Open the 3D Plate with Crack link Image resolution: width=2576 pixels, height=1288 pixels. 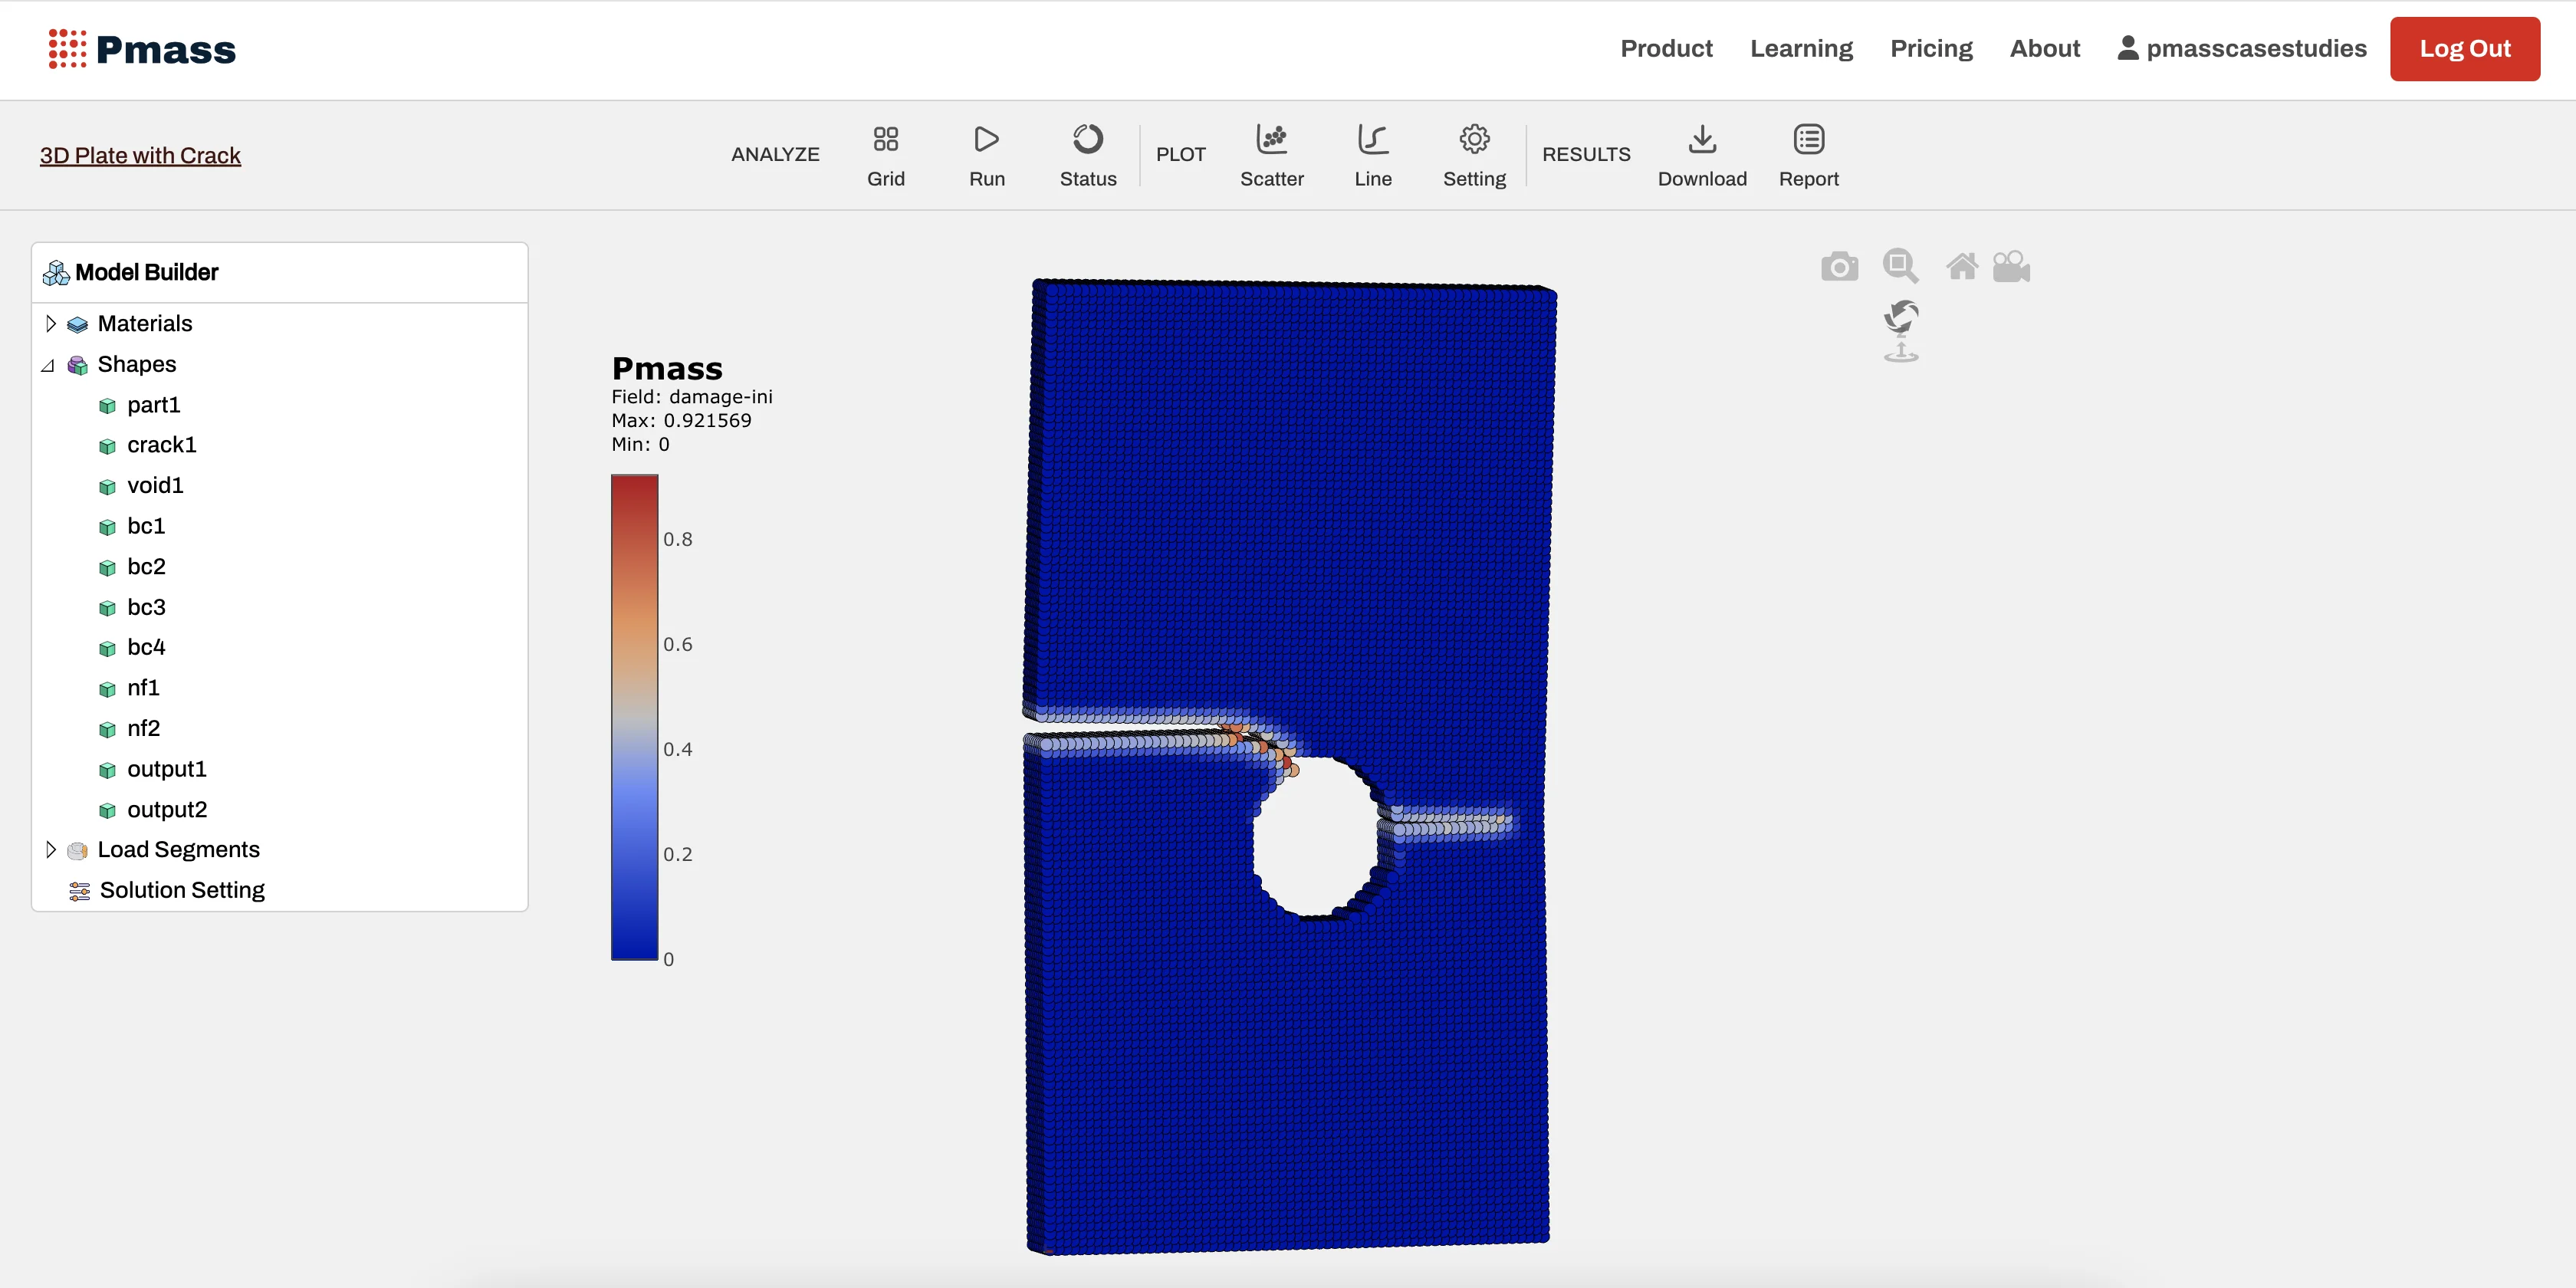[140, 155]
